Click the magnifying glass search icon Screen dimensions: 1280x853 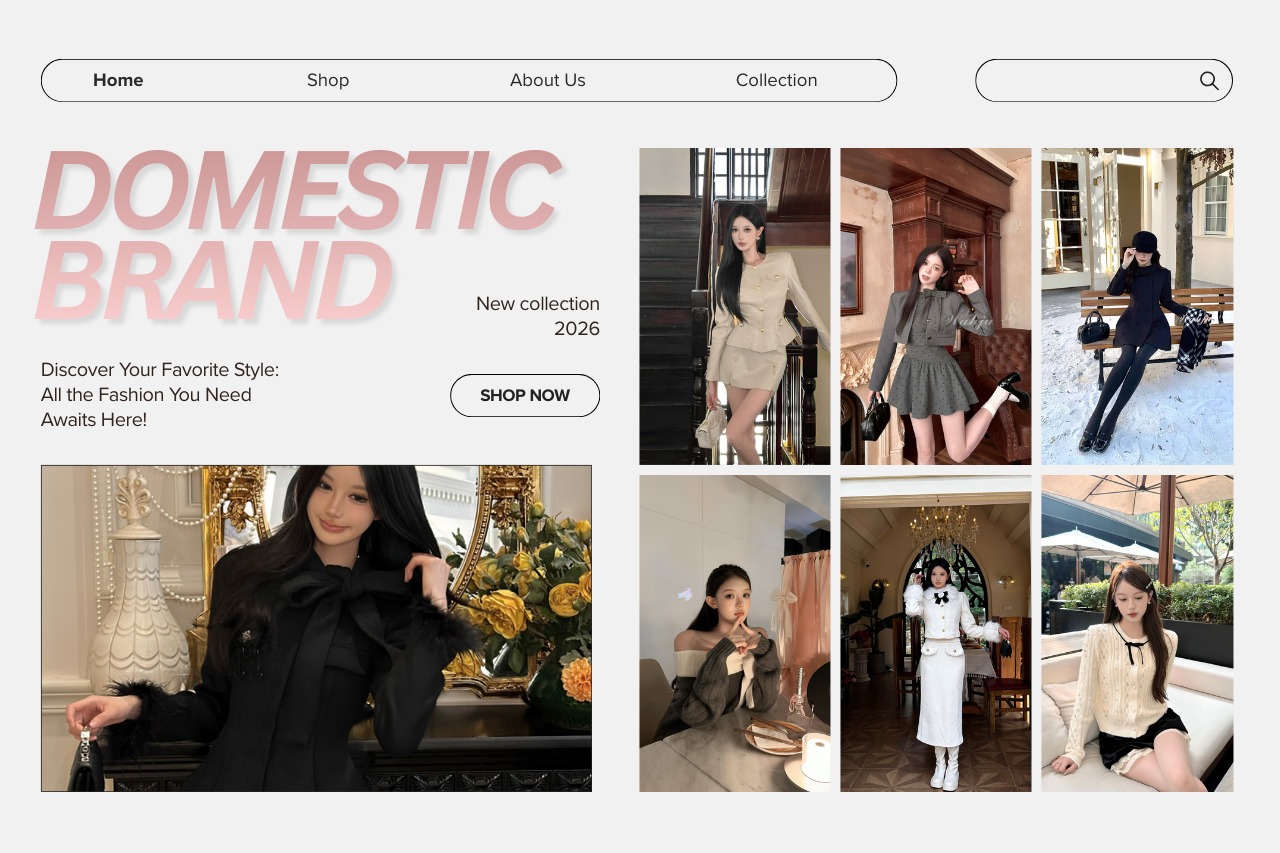point(1209,81)
